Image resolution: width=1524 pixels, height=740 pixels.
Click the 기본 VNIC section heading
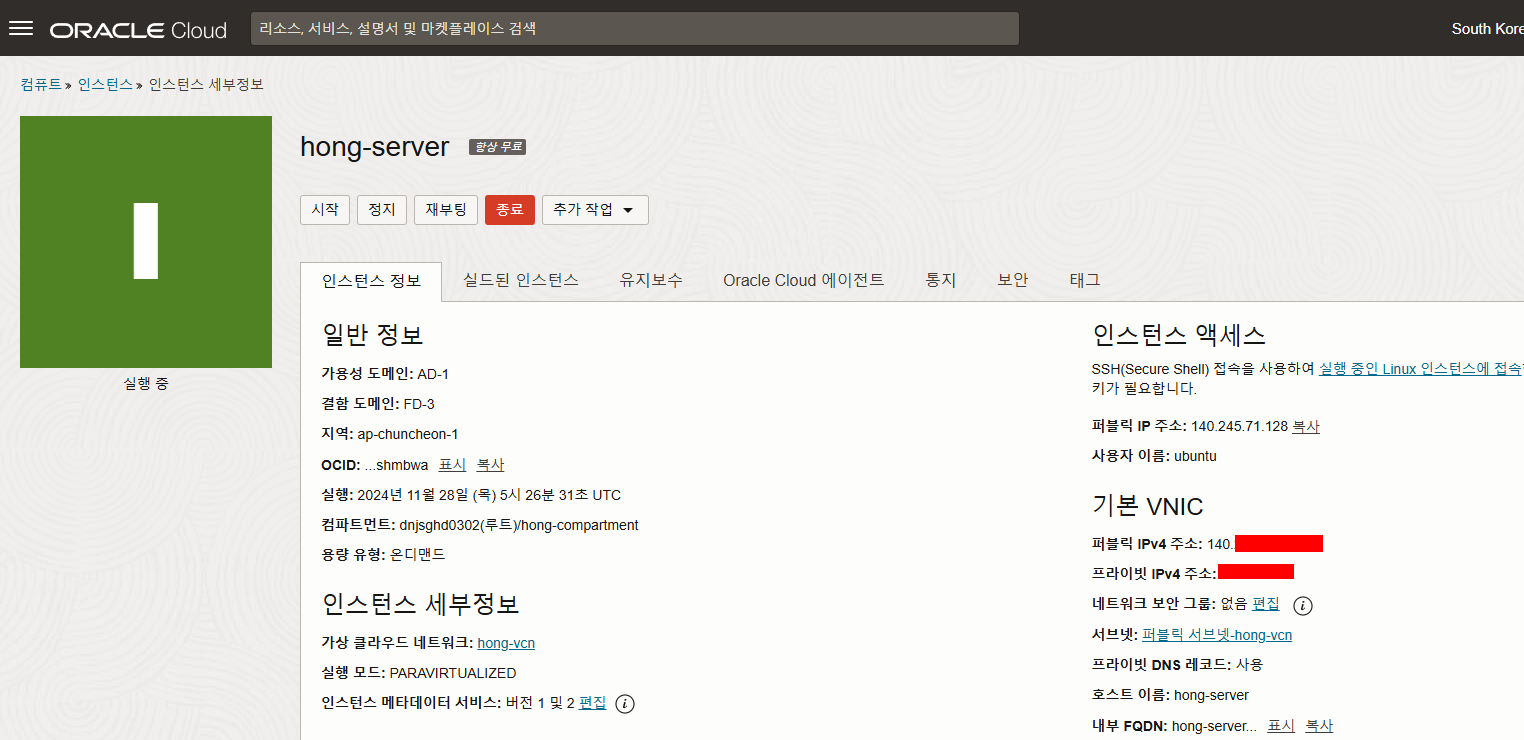[x=1147, y=506]
